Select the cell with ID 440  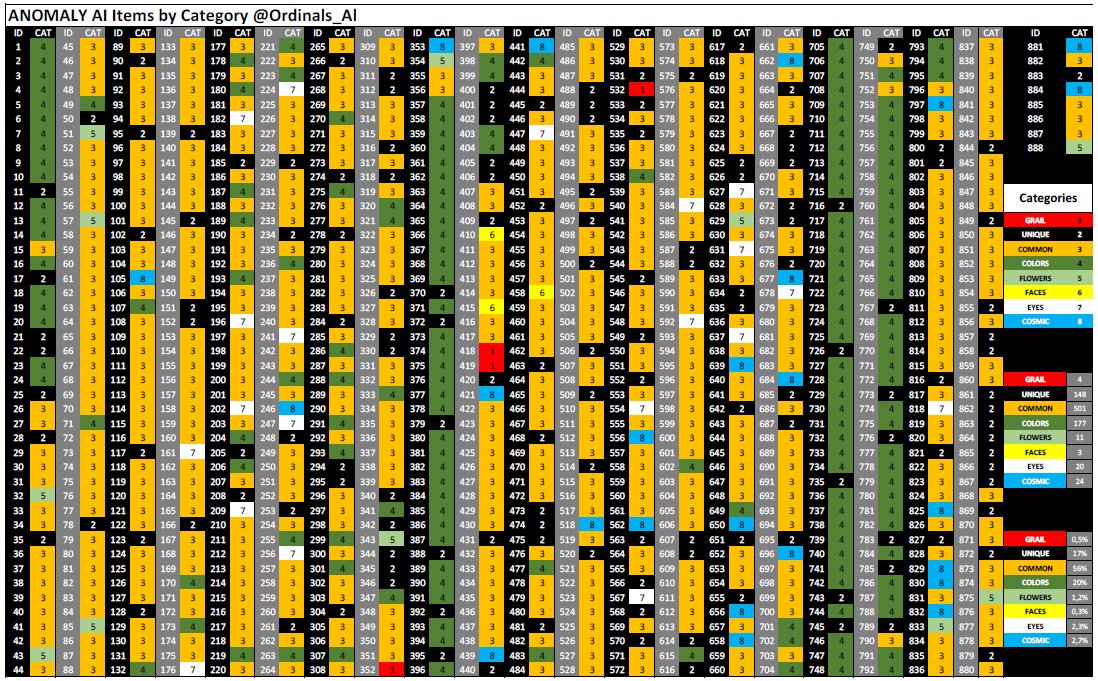coord(463,668)
